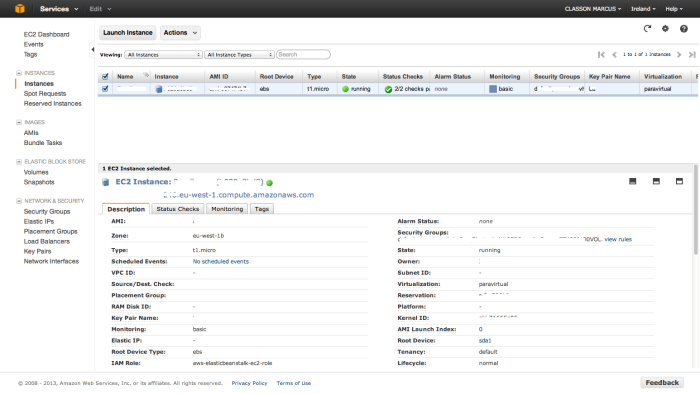Click the AWS orange cube logo

point(20,8)
